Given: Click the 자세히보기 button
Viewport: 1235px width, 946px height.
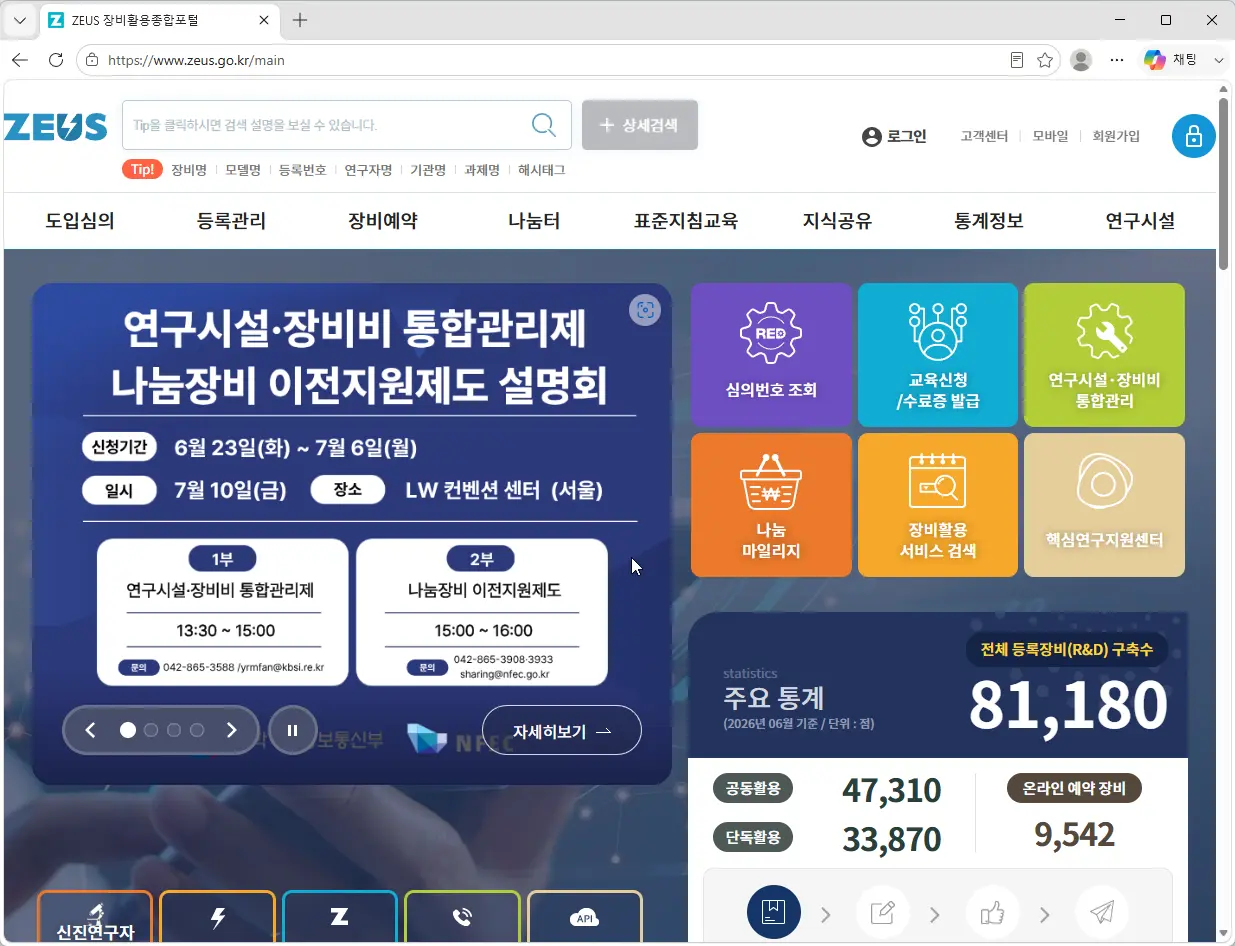Looking at the screenshot, I should pos(562,731).
